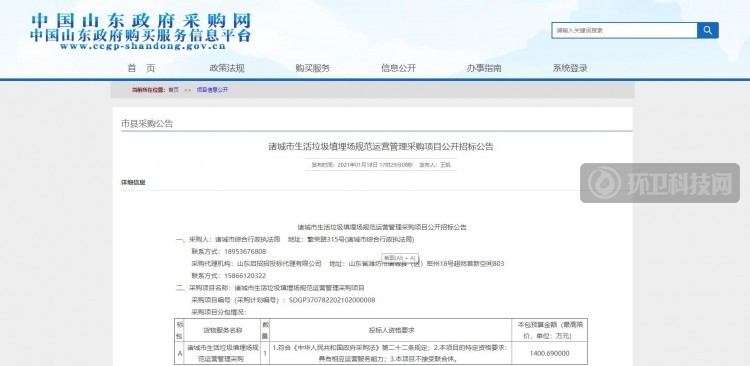The image size is (750, 366).
Task: Click the agency phone number 15866120322
Action: tap(244, 276)
